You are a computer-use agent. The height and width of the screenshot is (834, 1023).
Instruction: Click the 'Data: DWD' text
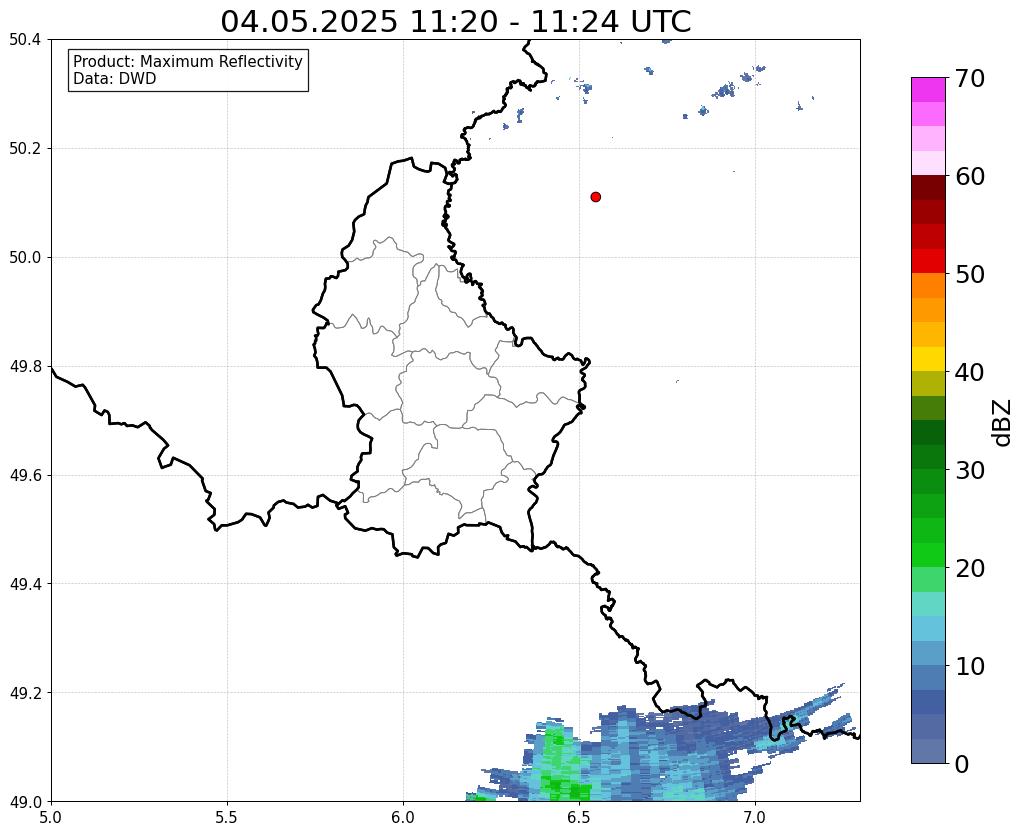point(115,79)
